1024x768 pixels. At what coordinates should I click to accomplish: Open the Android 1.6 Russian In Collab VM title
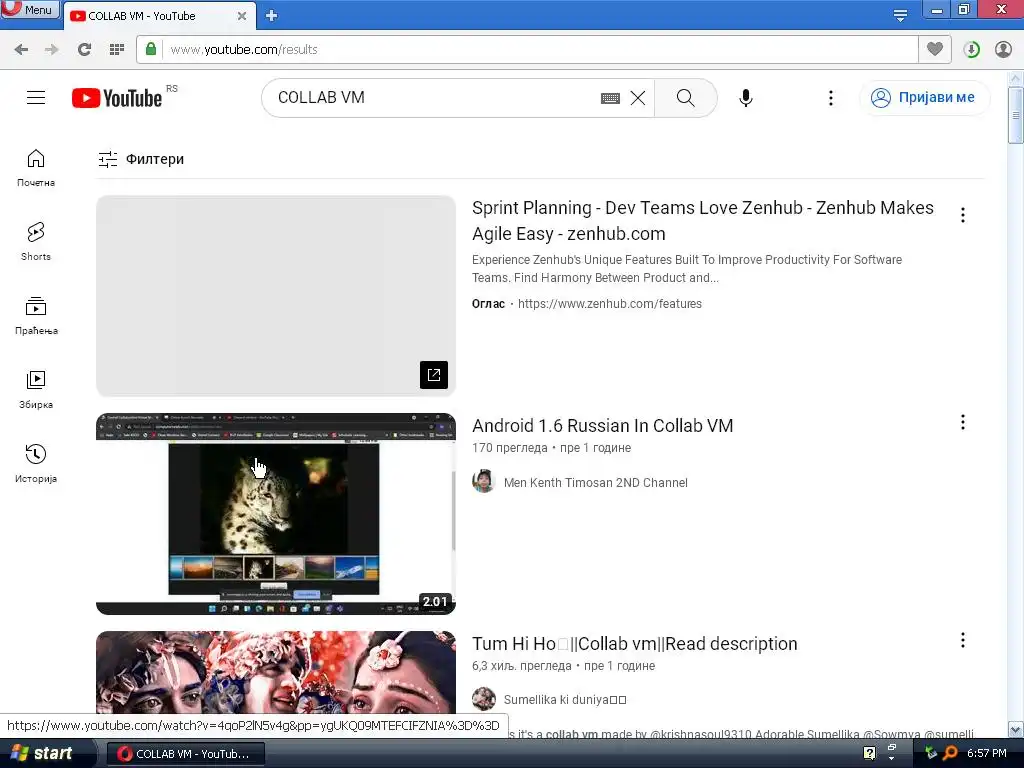click(603, 426)
